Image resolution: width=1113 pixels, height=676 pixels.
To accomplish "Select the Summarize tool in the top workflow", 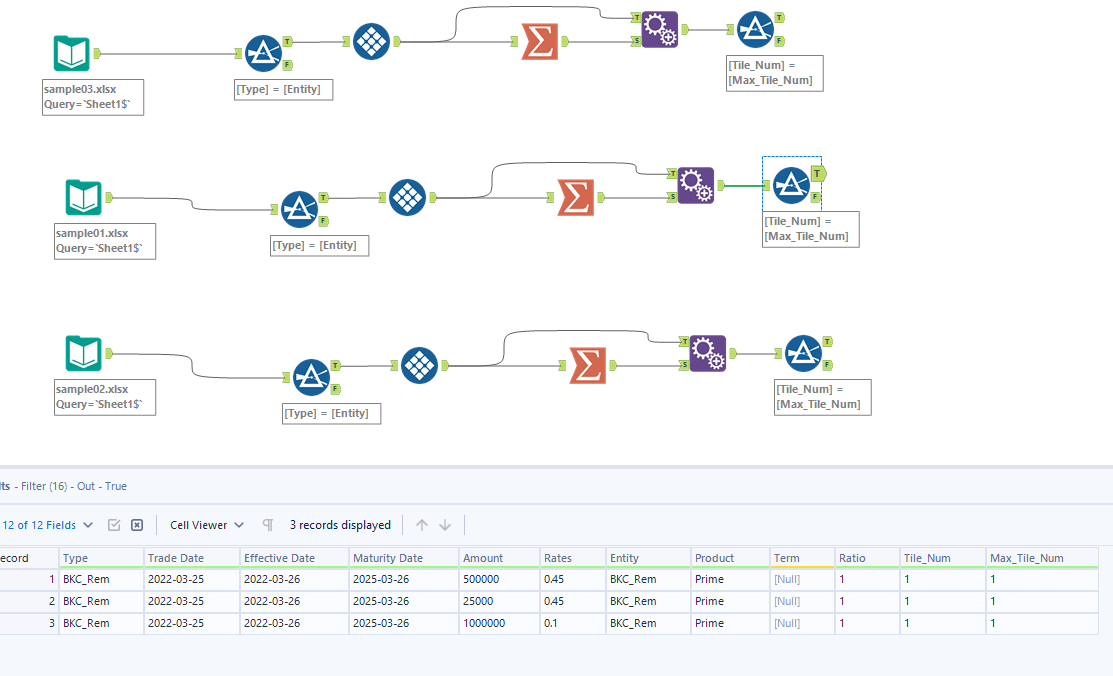I will click(x=540, y=42).
